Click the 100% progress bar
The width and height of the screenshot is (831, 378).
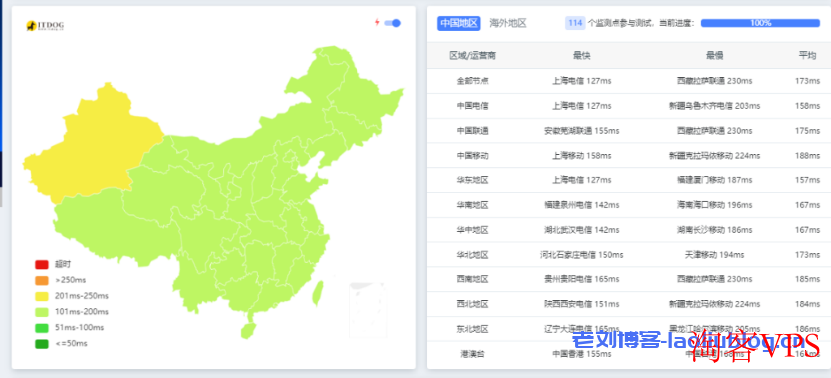point(760,23)
